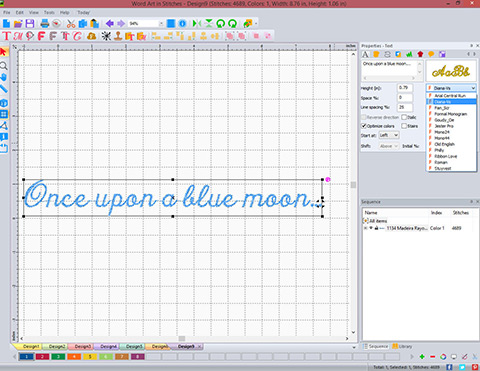Toggle the eye visibility of Madeira thread row

point(371,228)
